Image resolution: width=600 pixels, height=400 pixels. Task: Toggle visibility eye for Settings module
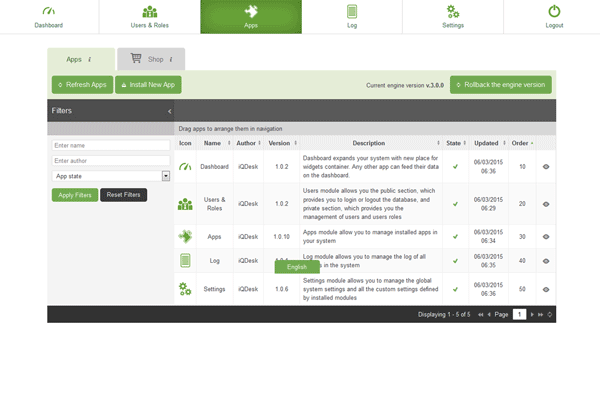click(x=546, y=289)
